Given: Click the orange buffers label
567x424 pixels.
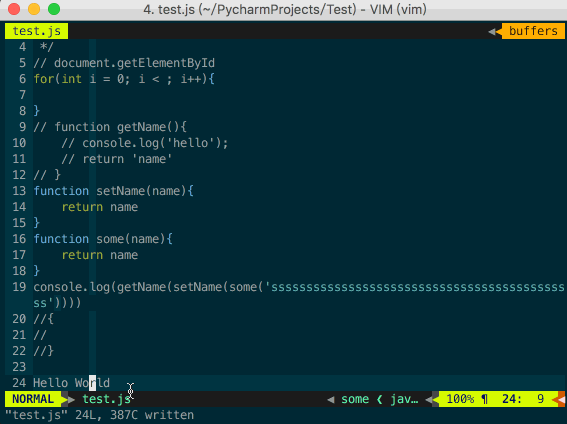Looking at the screenshot, I should 533,31.
